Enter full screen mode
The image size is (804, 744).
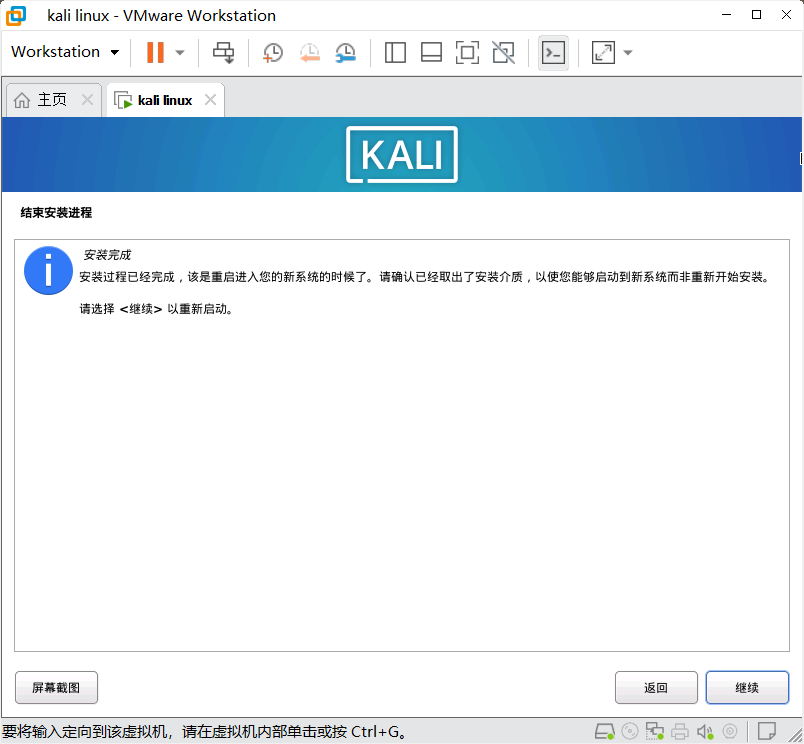pyautogui.click(x=467, y=52)
